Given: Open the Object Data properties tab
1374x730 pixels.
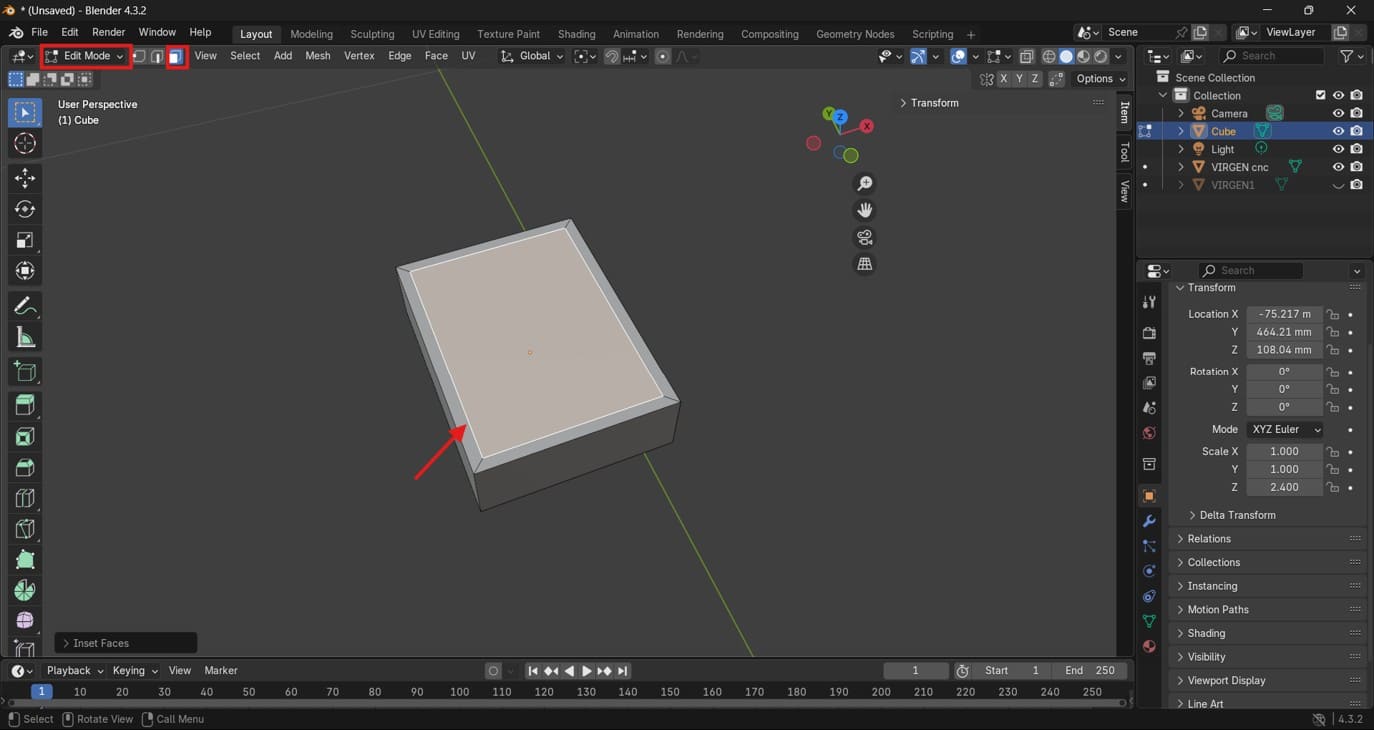Looking at the screenshot, I should (1149, 621).
